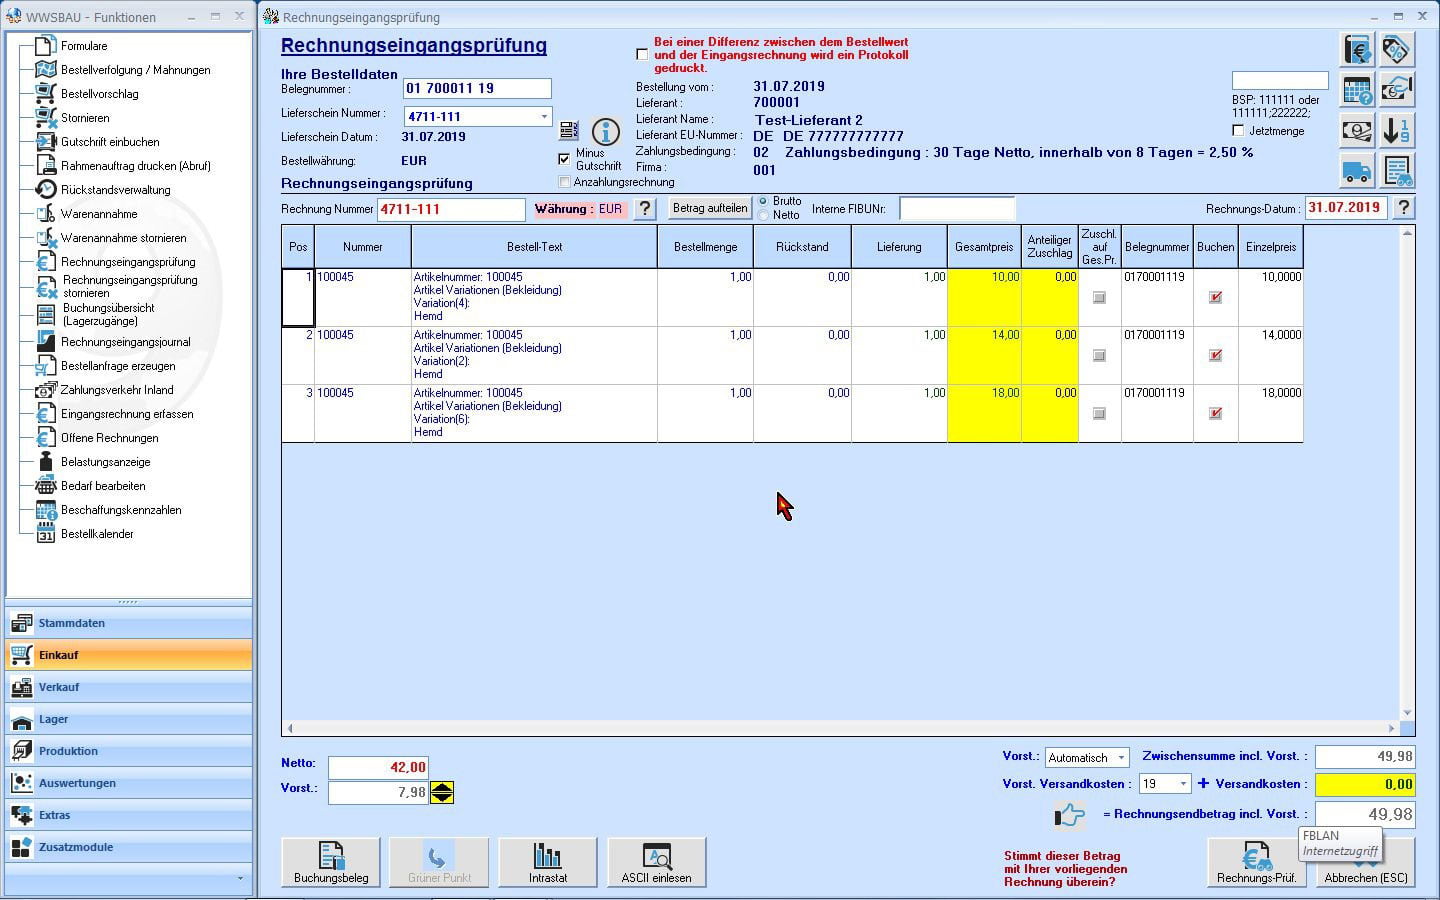
Task: Click the Intrastat button
Action: (x=548, y=862)
